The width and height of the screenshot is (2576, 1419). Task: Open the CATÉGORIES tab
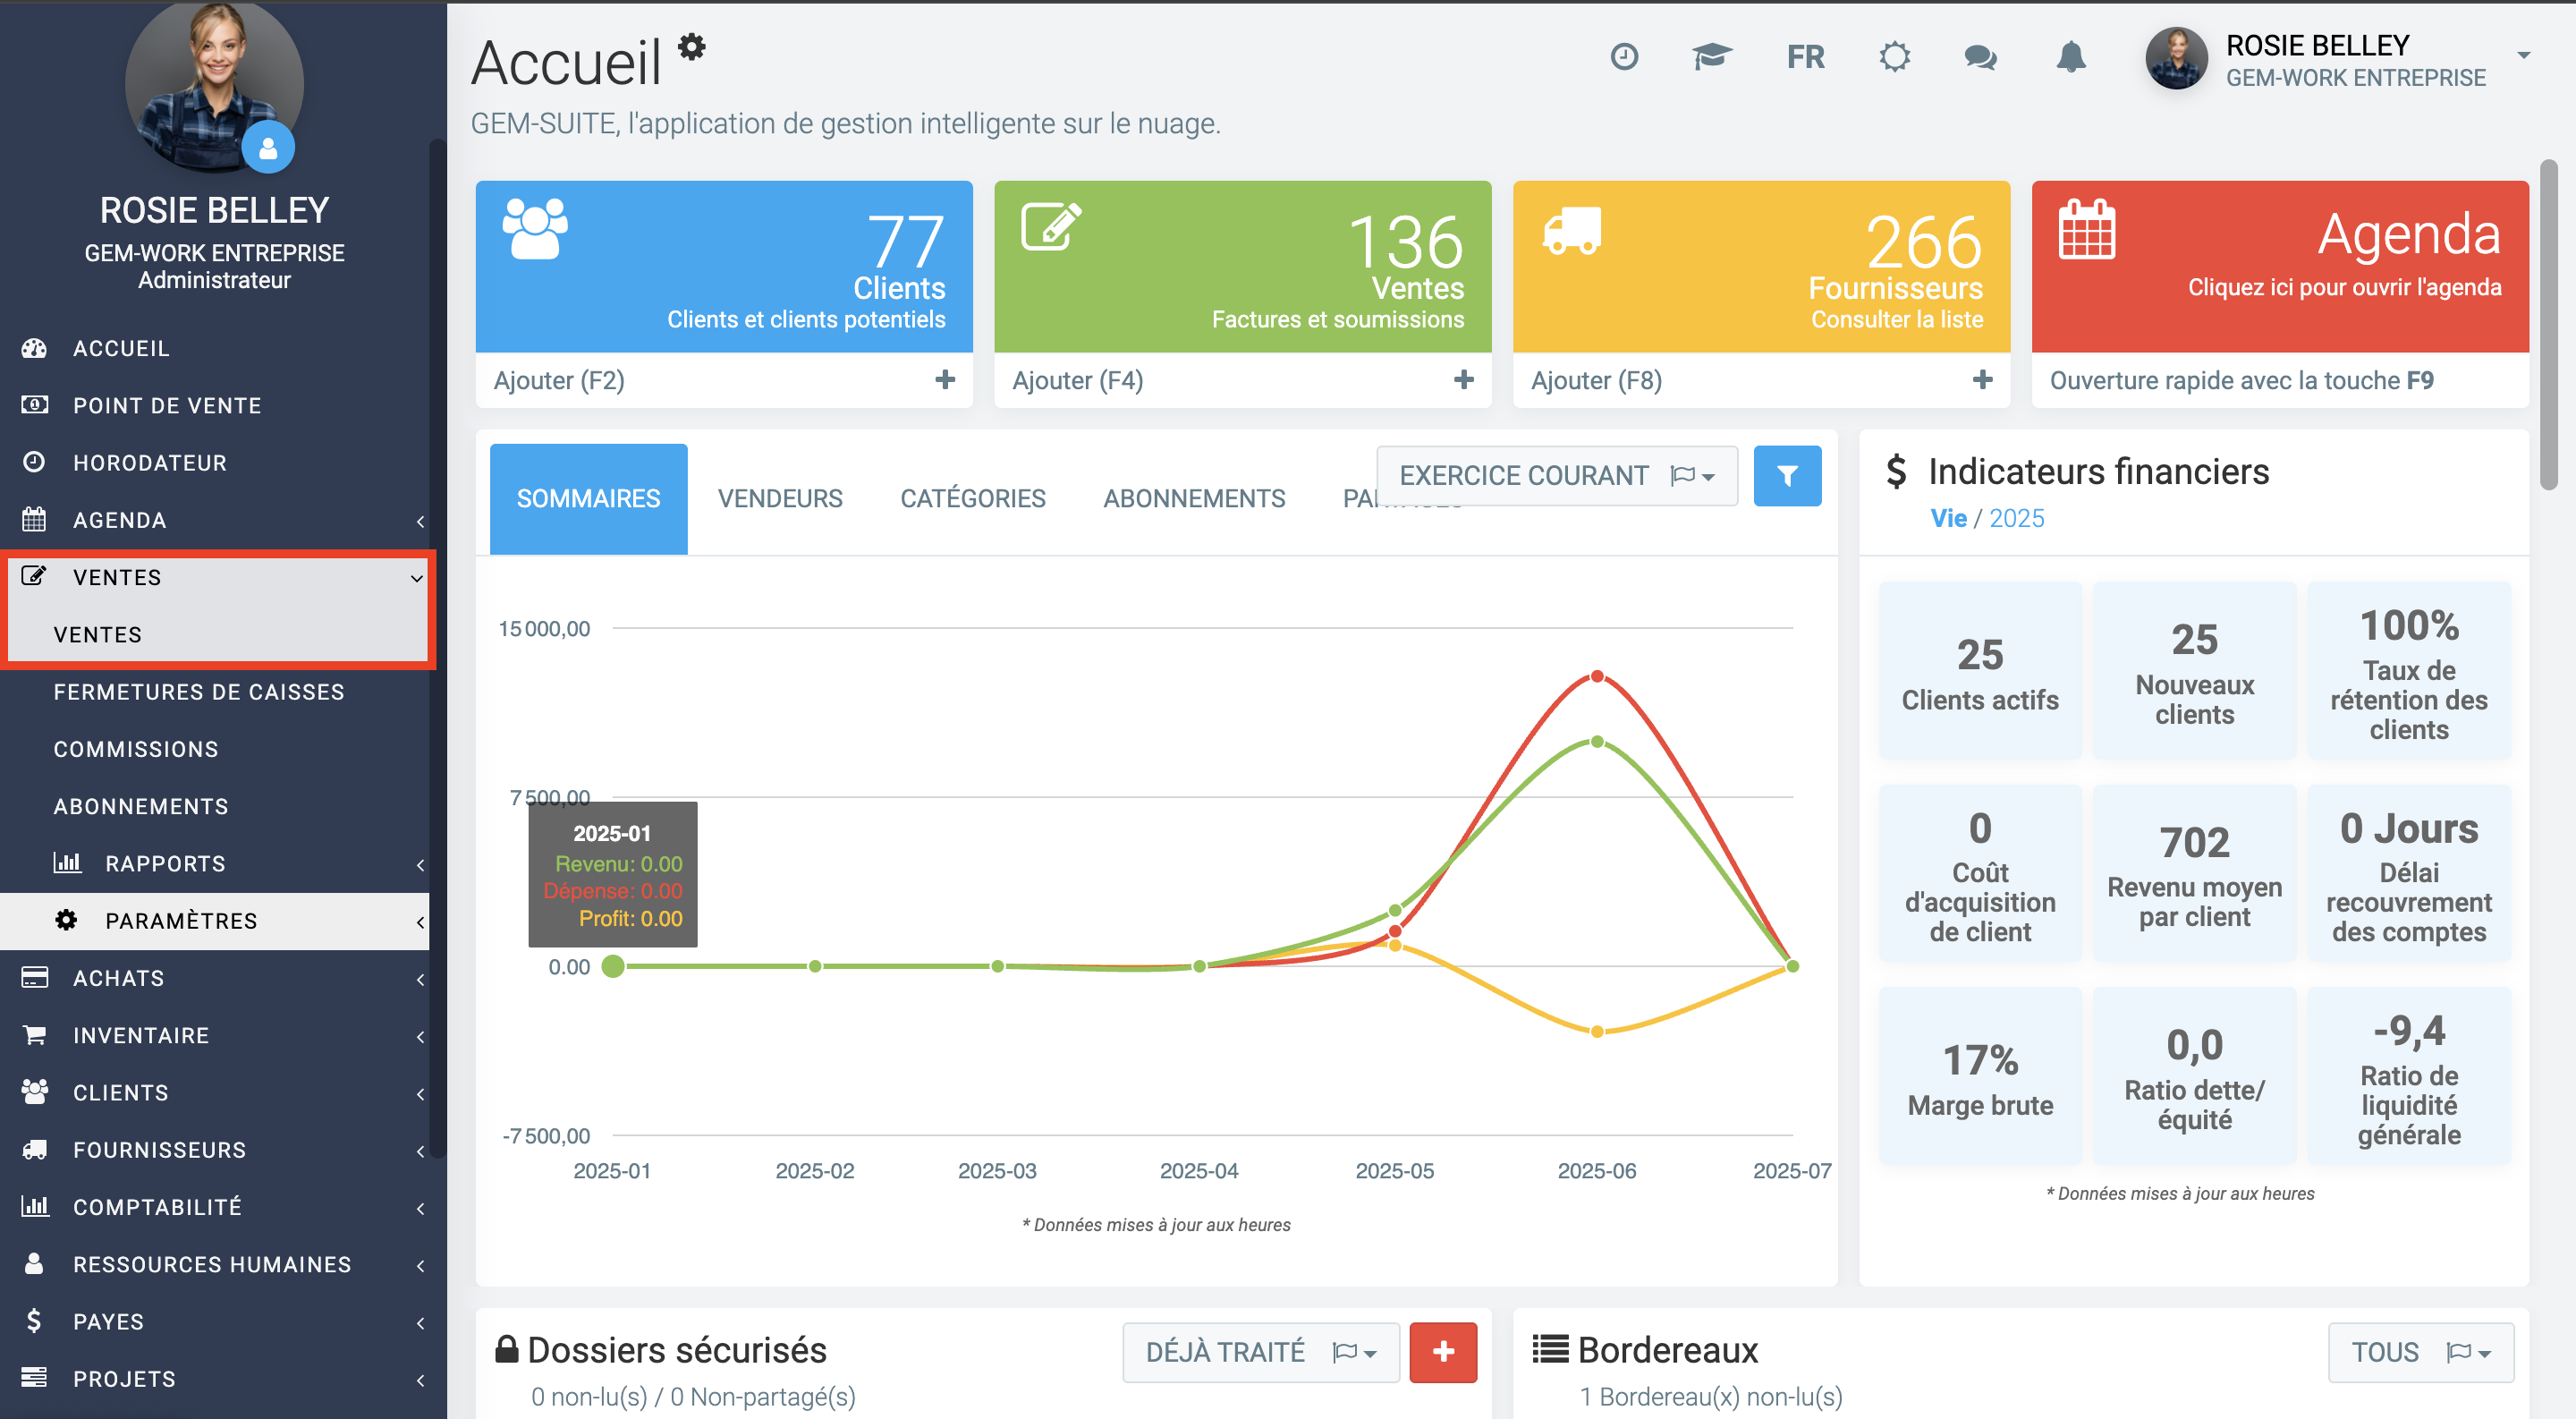pos(972,498)
